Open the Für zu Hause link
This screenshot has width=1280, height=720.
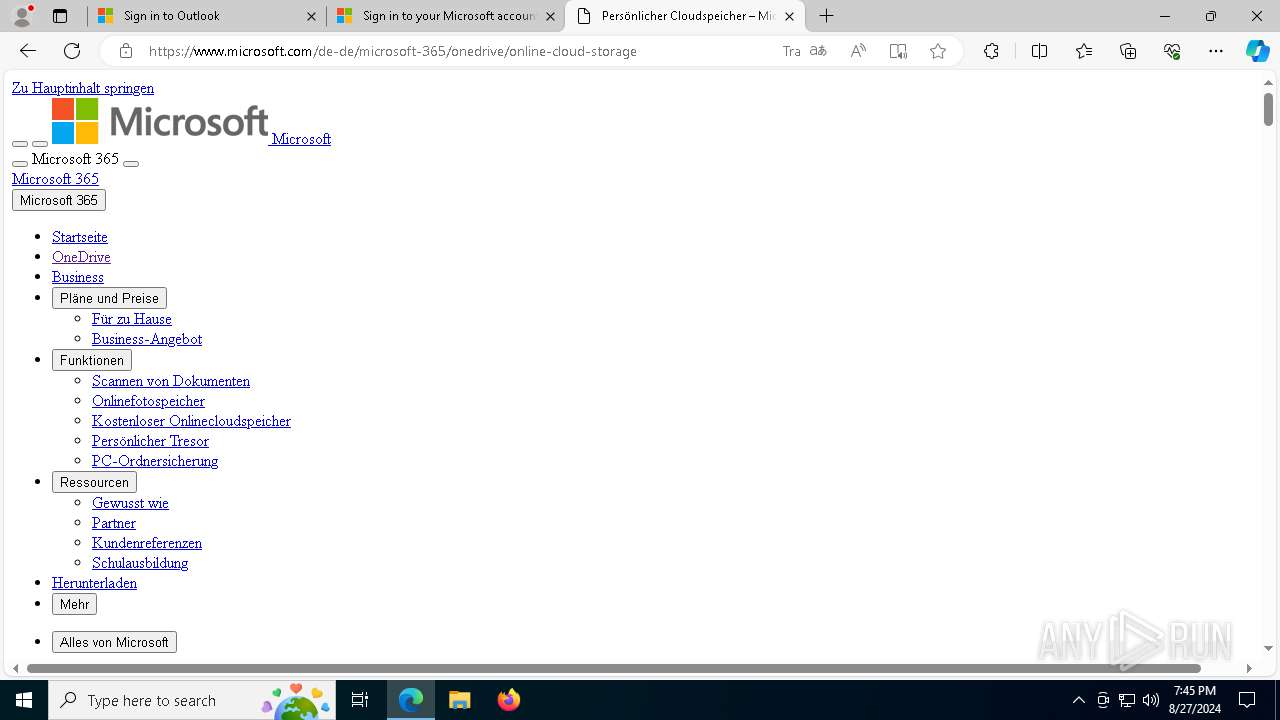pos(132,319)
